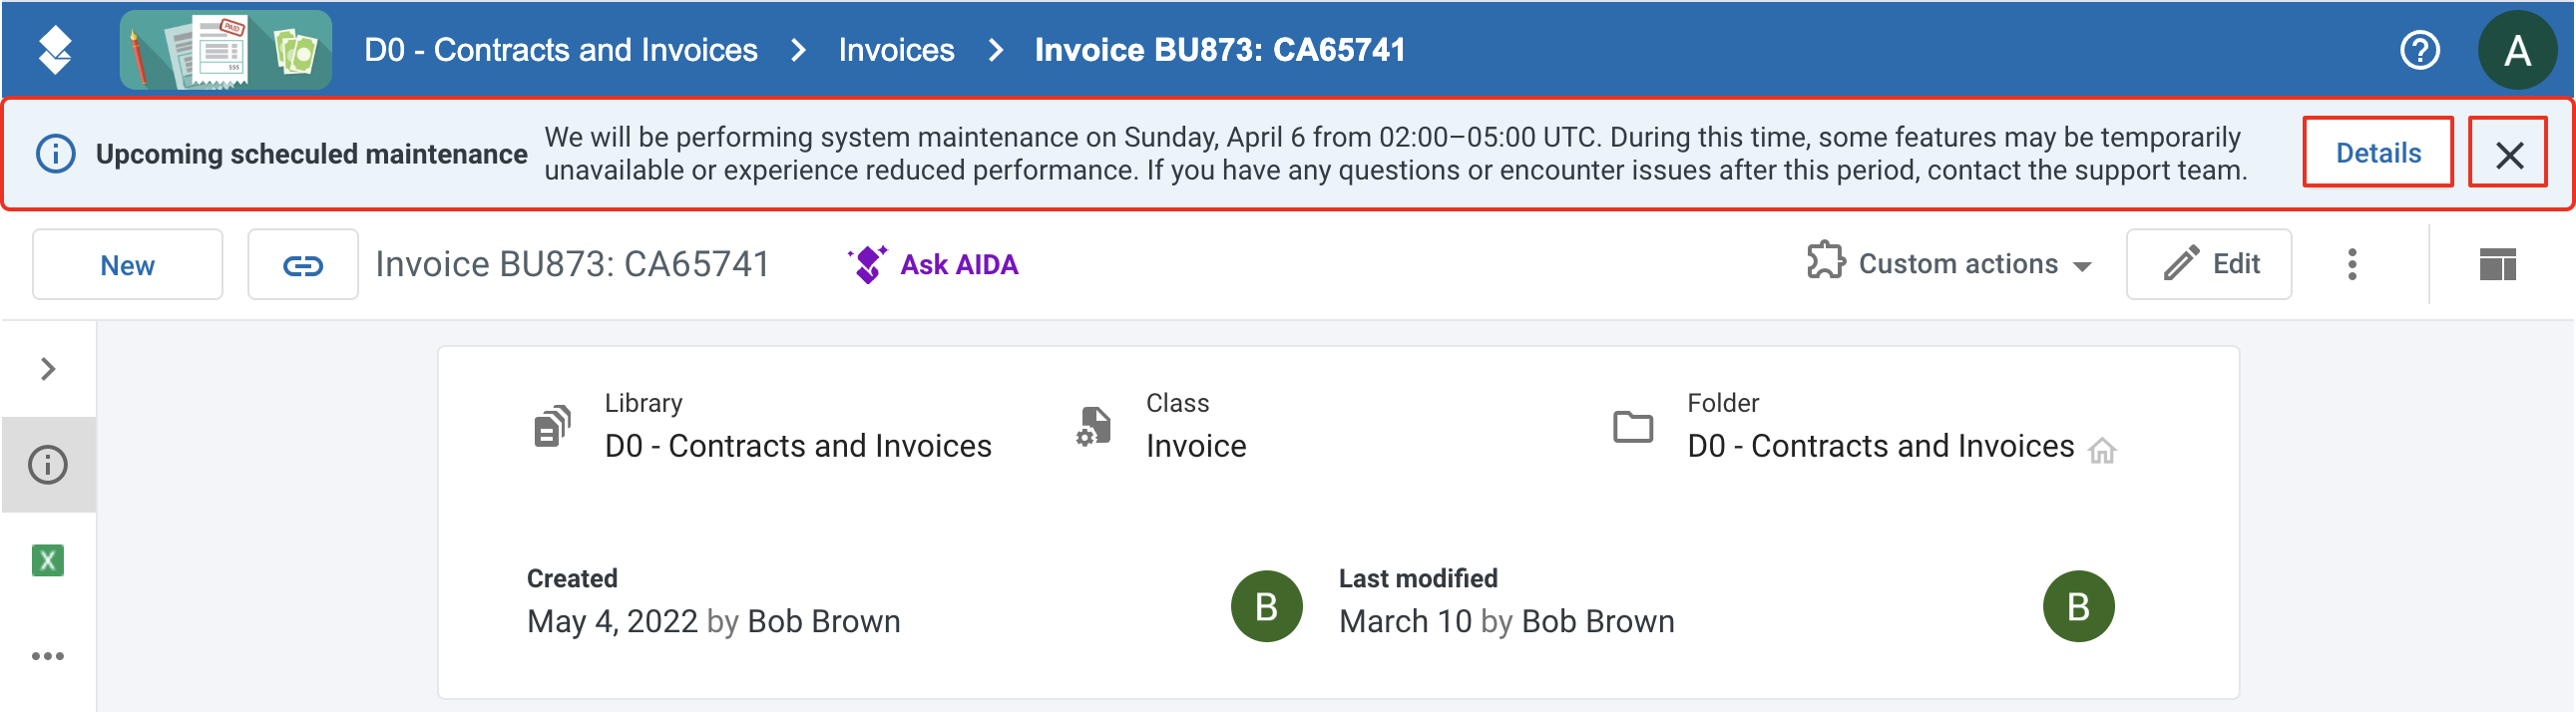Open the vertical three-dot more menu
Viewport: 2576px width, 712px height.
(2352, 264)
